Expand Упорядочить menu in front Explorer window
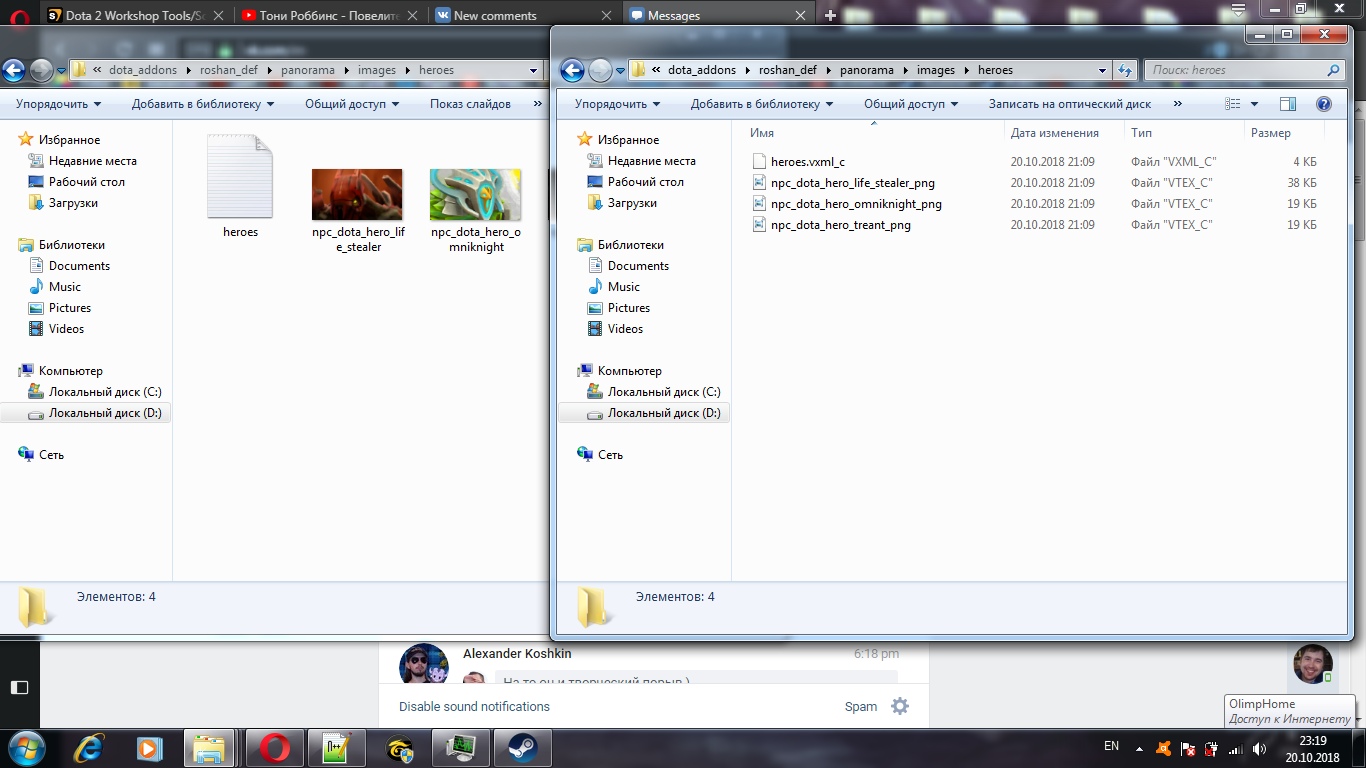This screenshot has width=1366, height=768. [x=617, y=104]
